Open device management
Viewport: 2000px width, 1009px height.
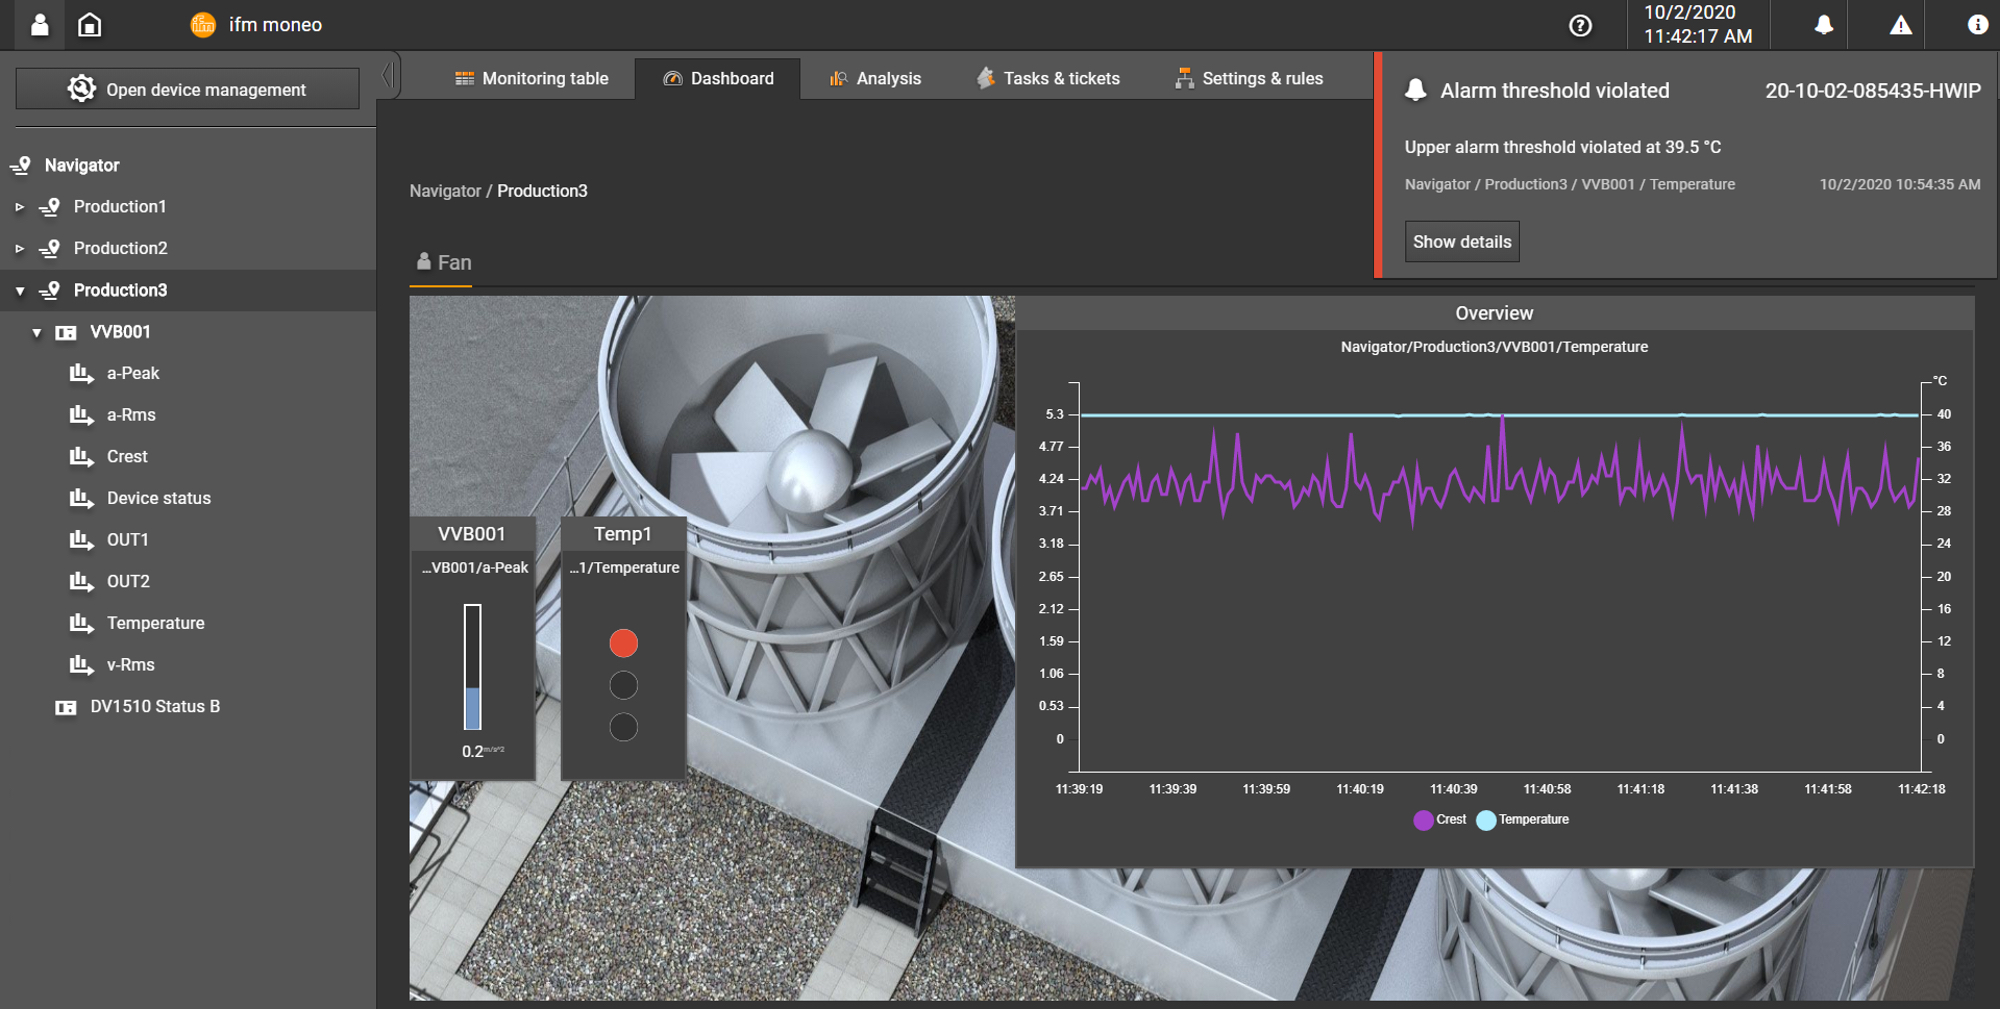pos(187,89)
